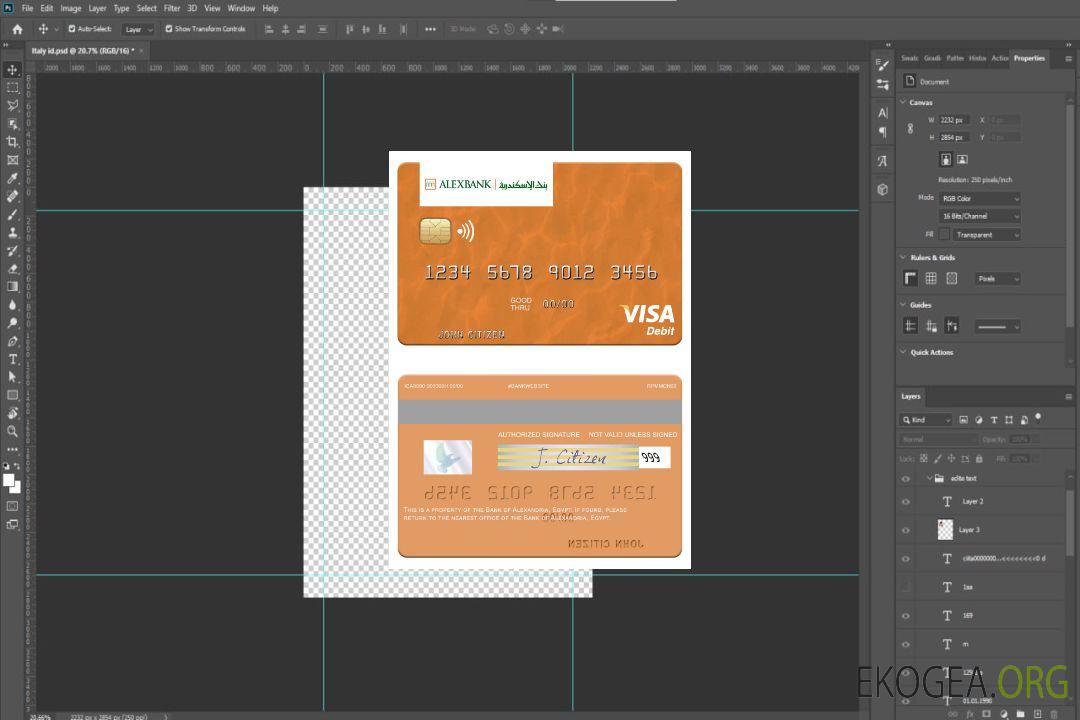Hide Layer 3 via its eye icon
This screenshot has width=1080, height=720.
point(906,531)
